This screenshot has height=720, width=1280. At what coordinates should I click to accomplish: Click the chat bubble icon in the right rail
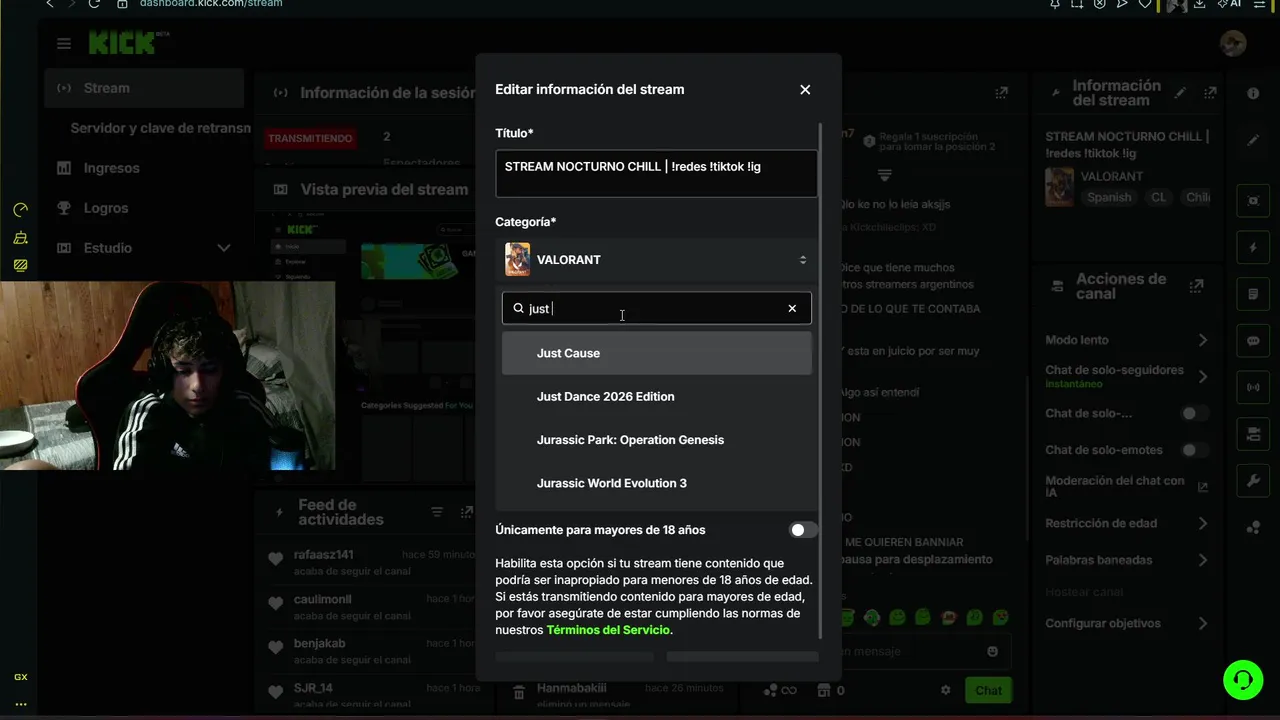point(1253,341)
